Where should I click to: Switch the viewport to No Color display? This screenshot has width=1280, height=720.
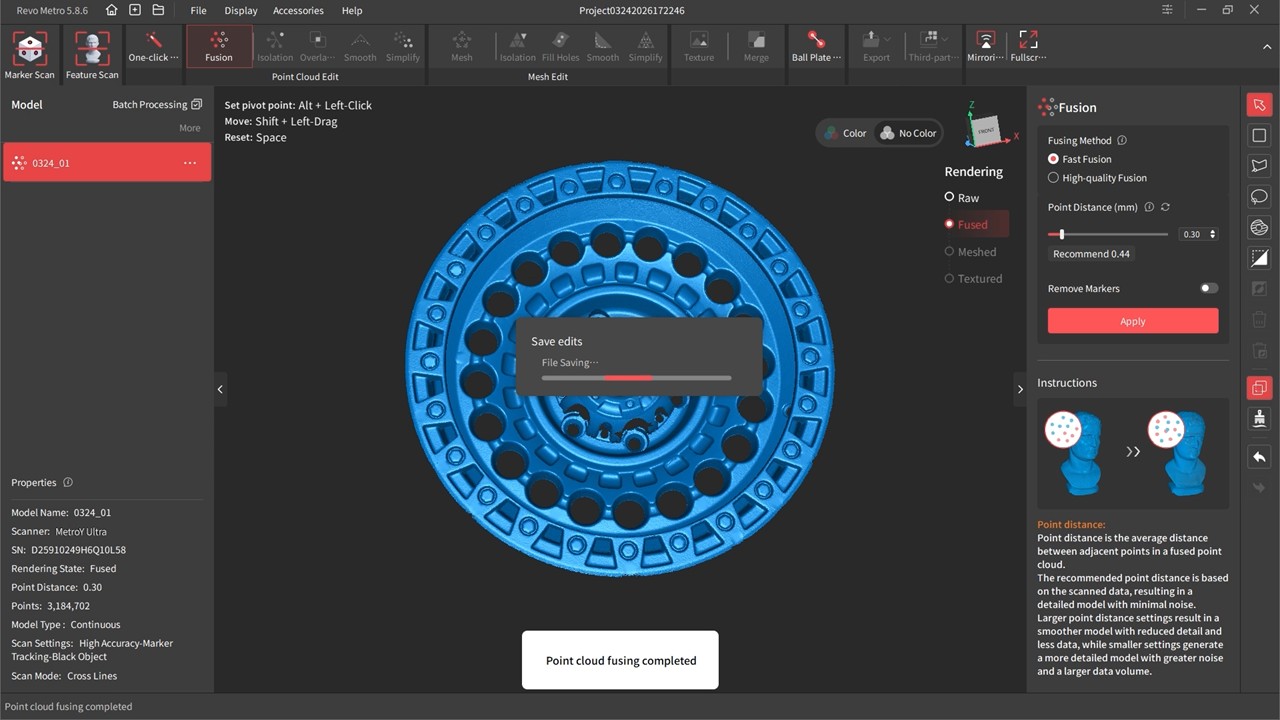908,133
